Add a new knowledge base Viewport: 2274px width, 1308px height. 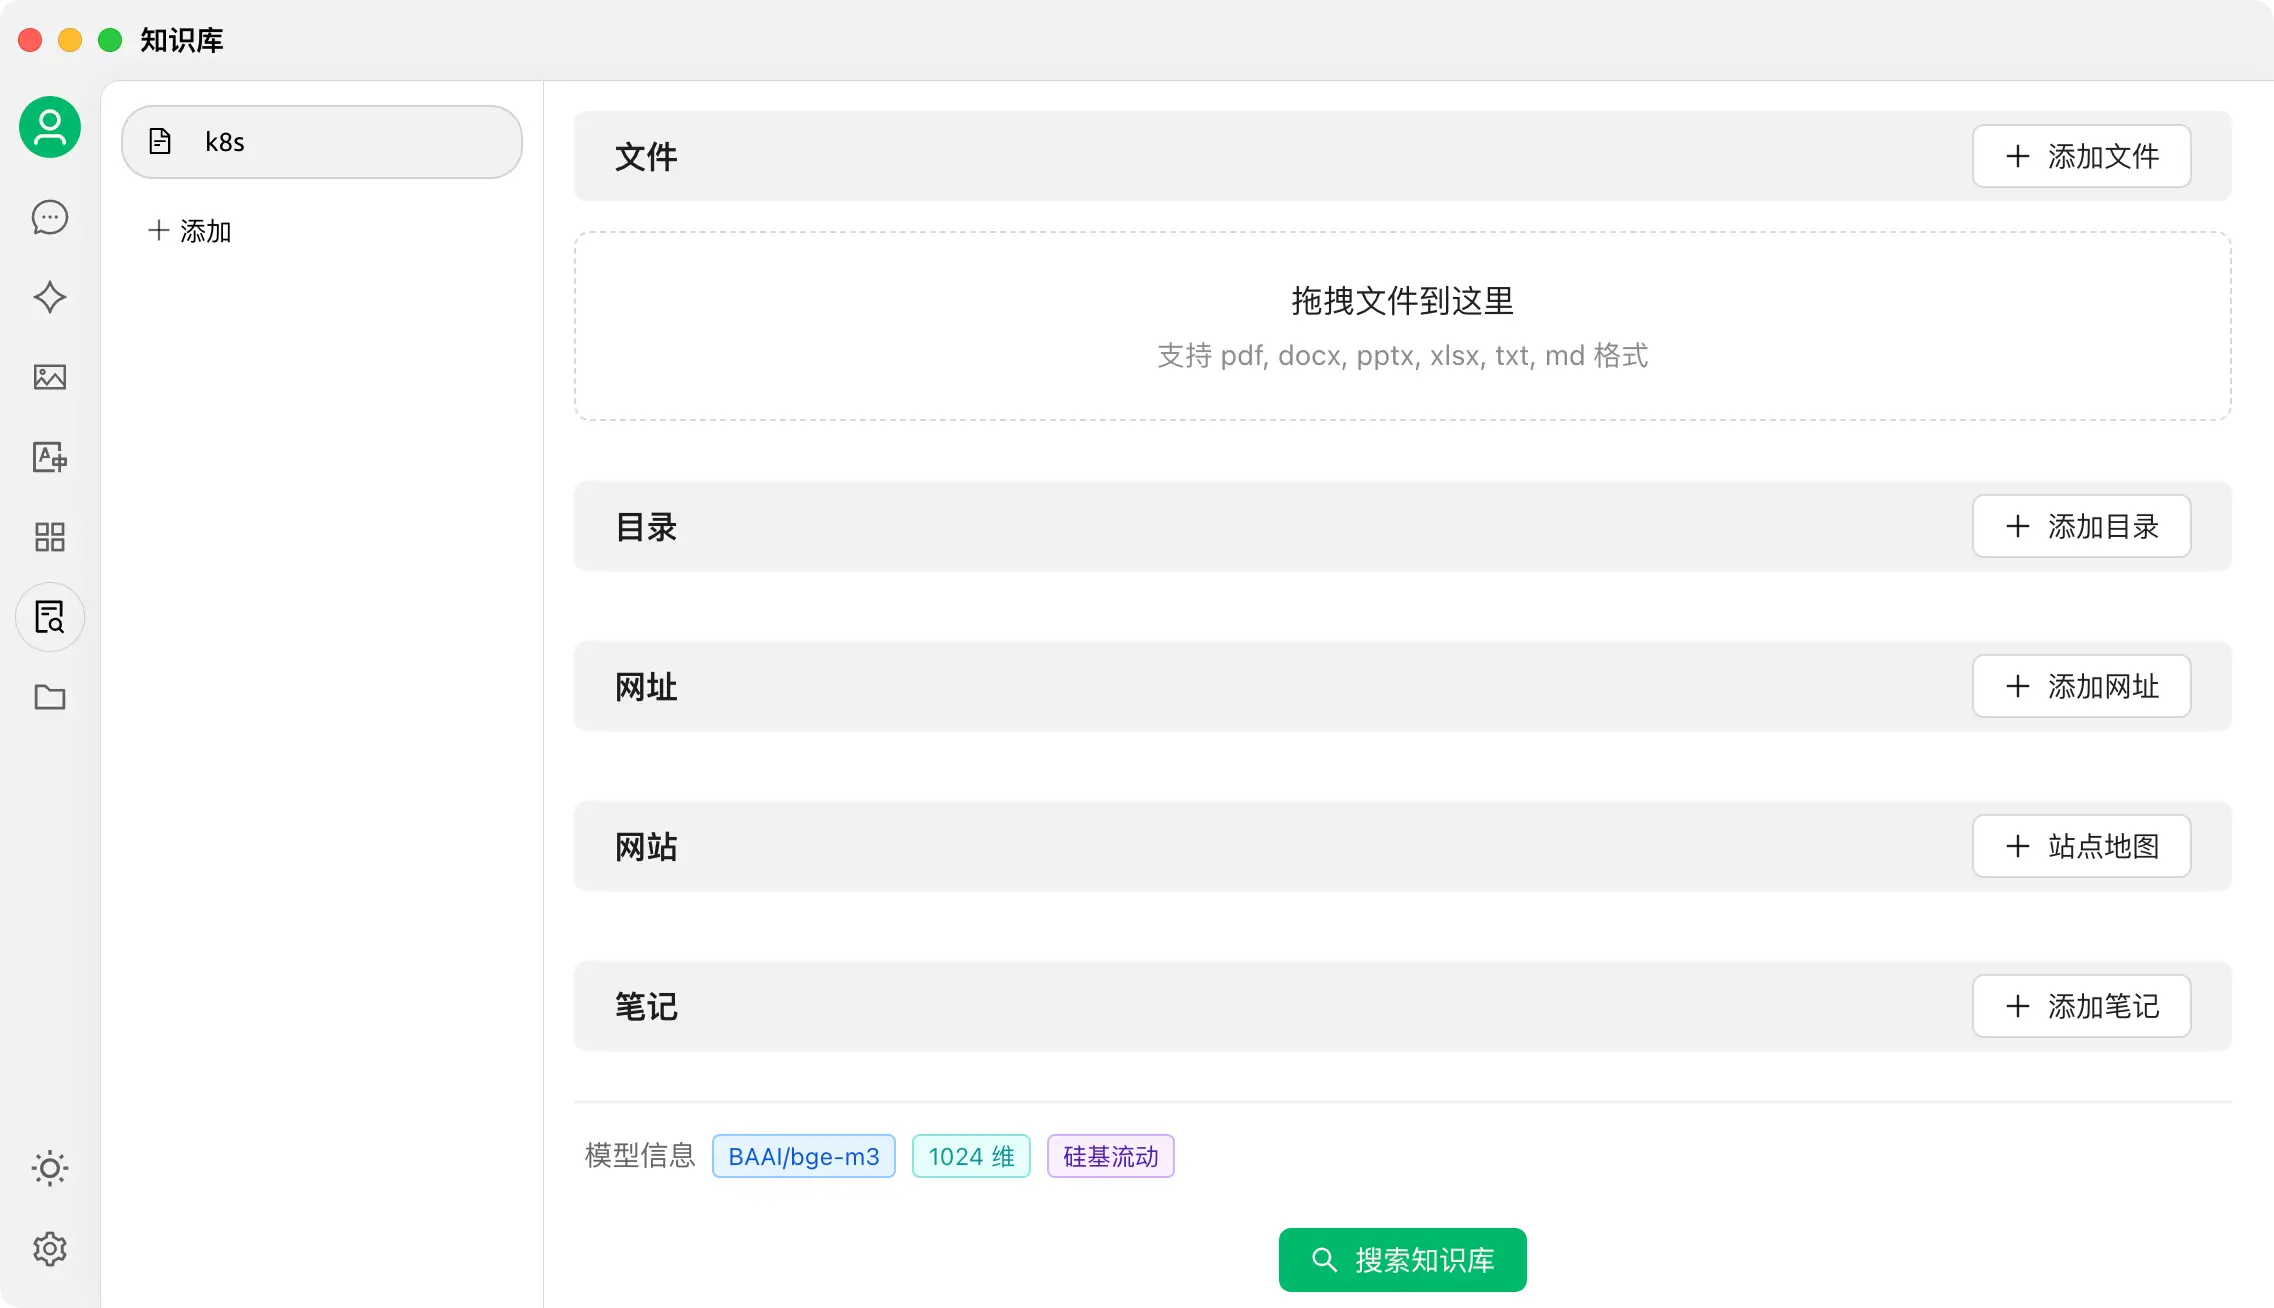click(x=190, y=231)
